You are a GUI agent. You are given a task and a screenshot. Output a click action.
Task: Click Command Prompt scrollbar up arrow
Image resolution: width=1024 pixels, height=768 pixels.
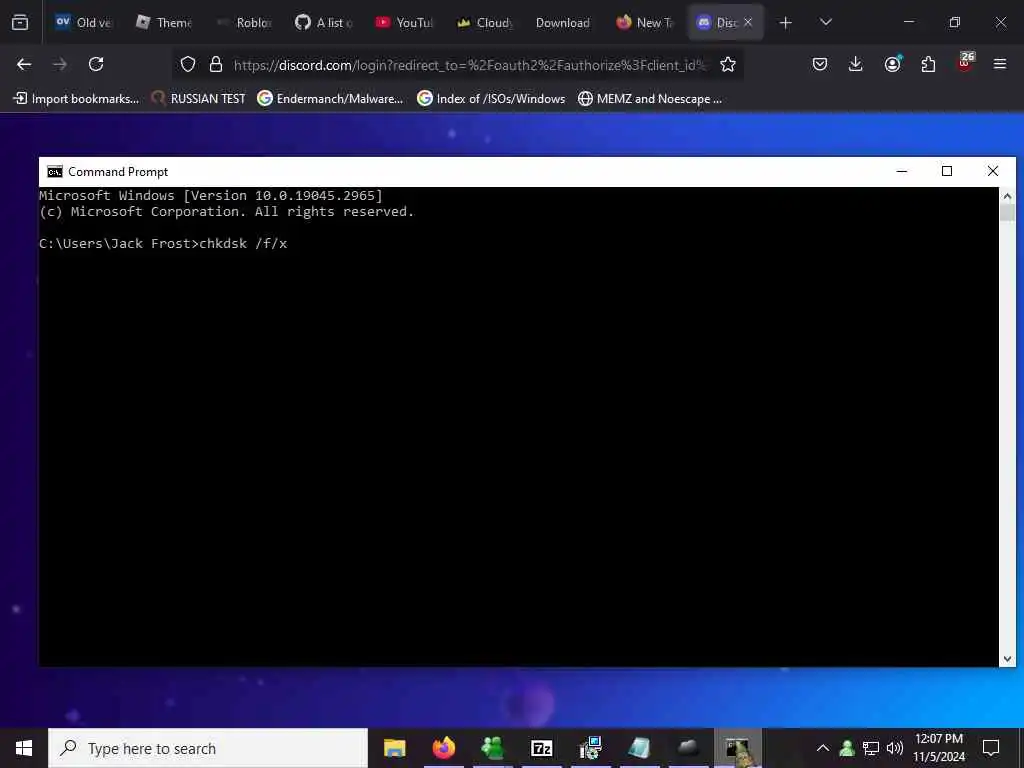[x=1007, y=195]
